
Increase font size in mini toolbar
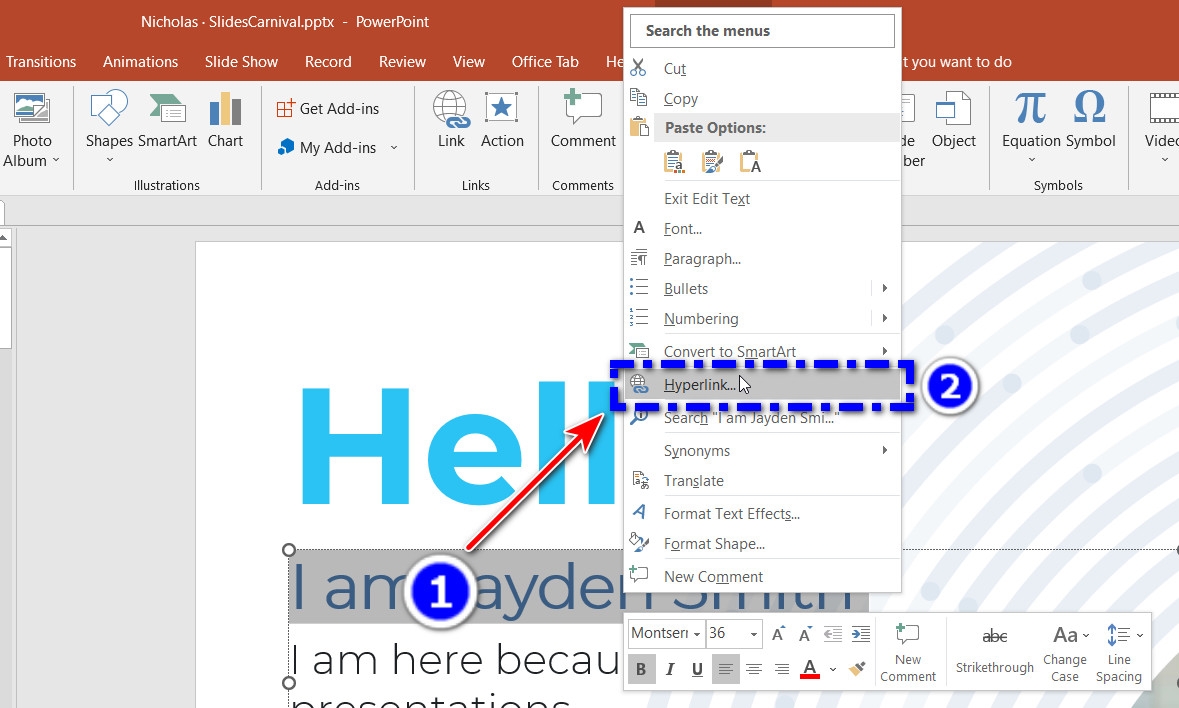[x=778, y=634]
